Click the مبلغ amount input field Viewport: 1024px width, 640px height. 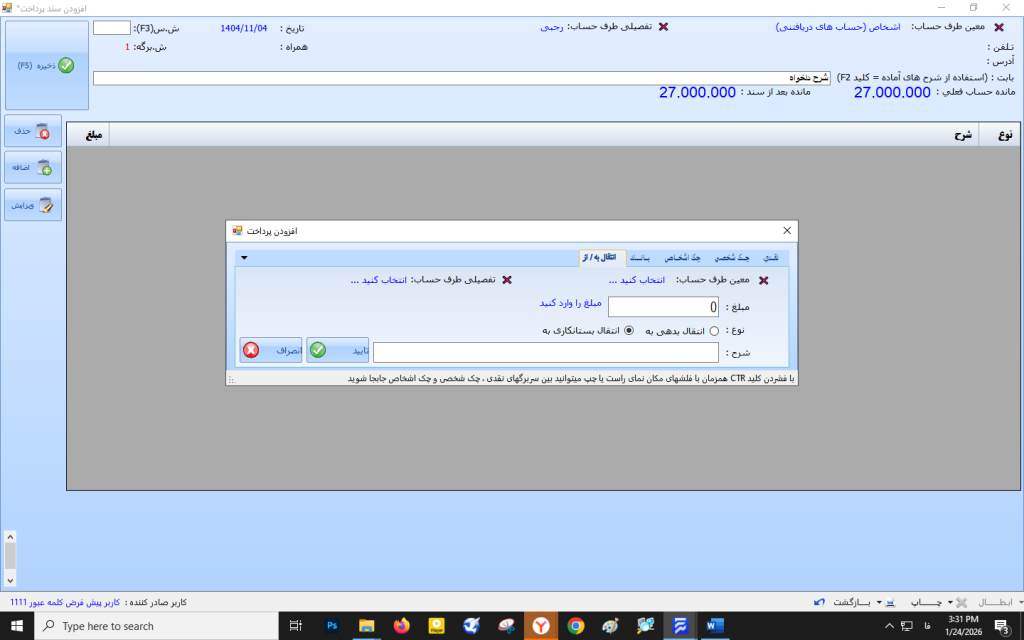click(662, 307)
